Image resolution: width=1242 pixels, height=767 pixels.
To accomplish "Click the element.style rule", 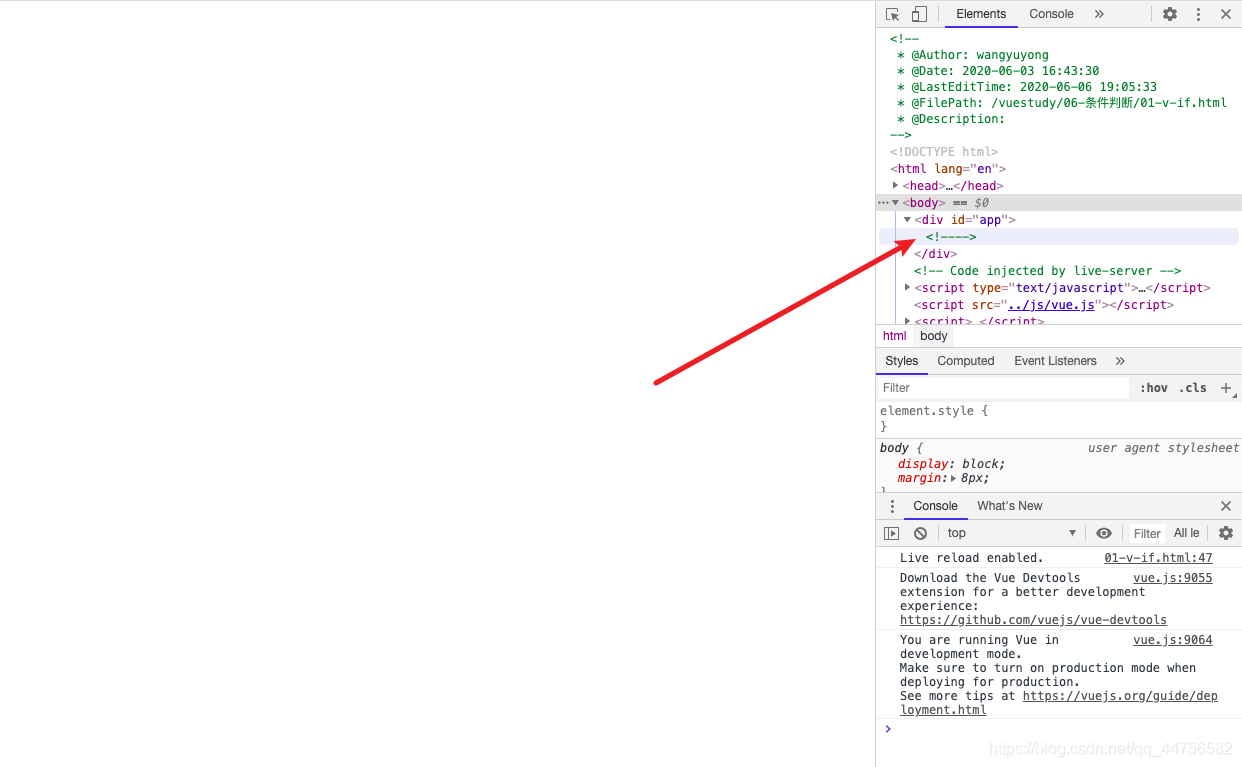I will tap(934, 411).
